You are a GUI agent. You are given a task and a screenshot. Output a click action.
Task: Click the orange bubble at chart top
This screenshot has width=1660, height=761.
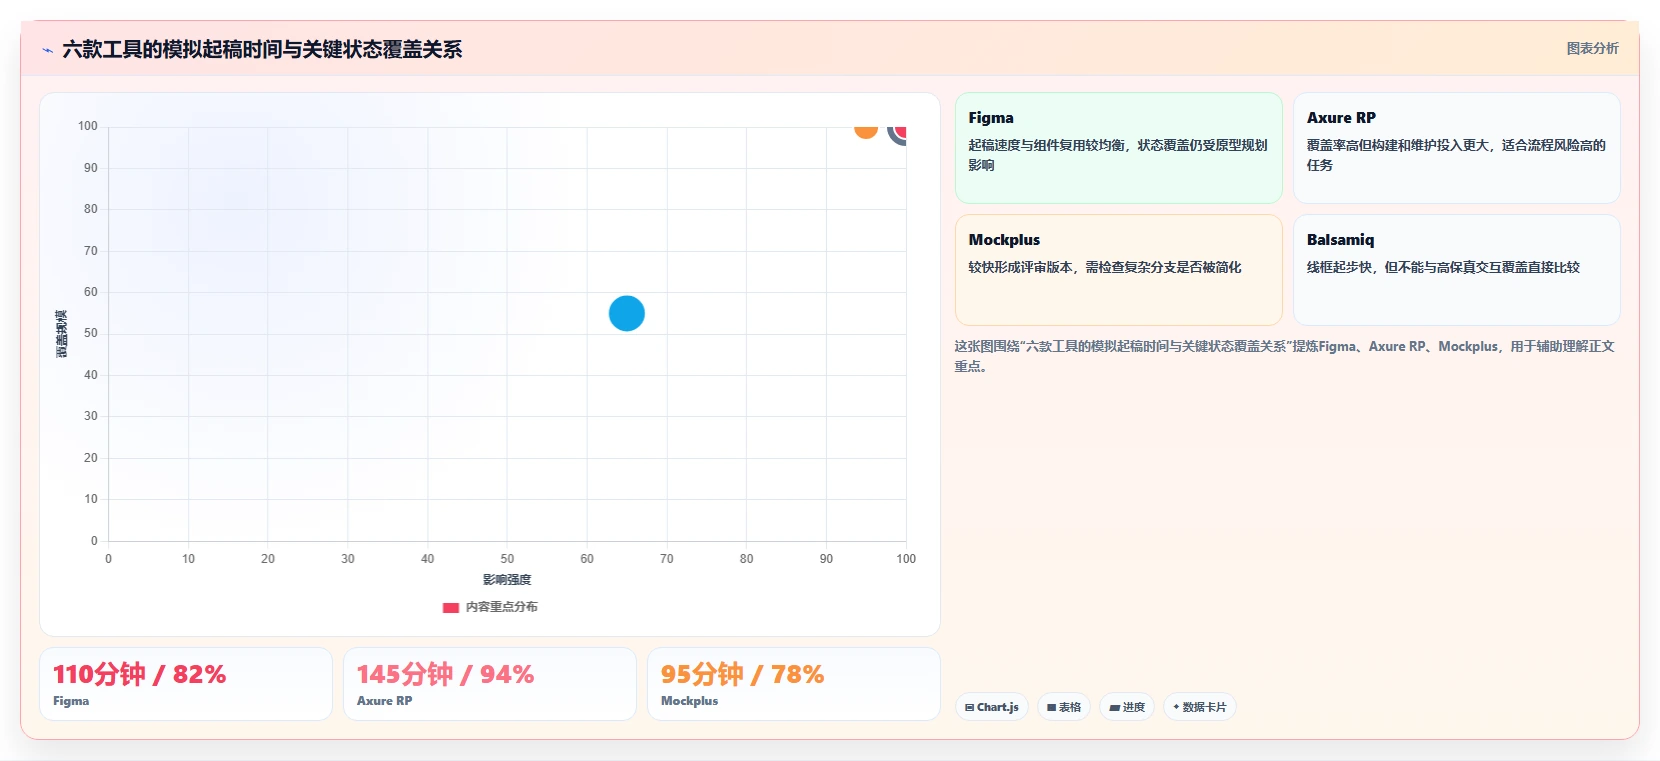866,131
